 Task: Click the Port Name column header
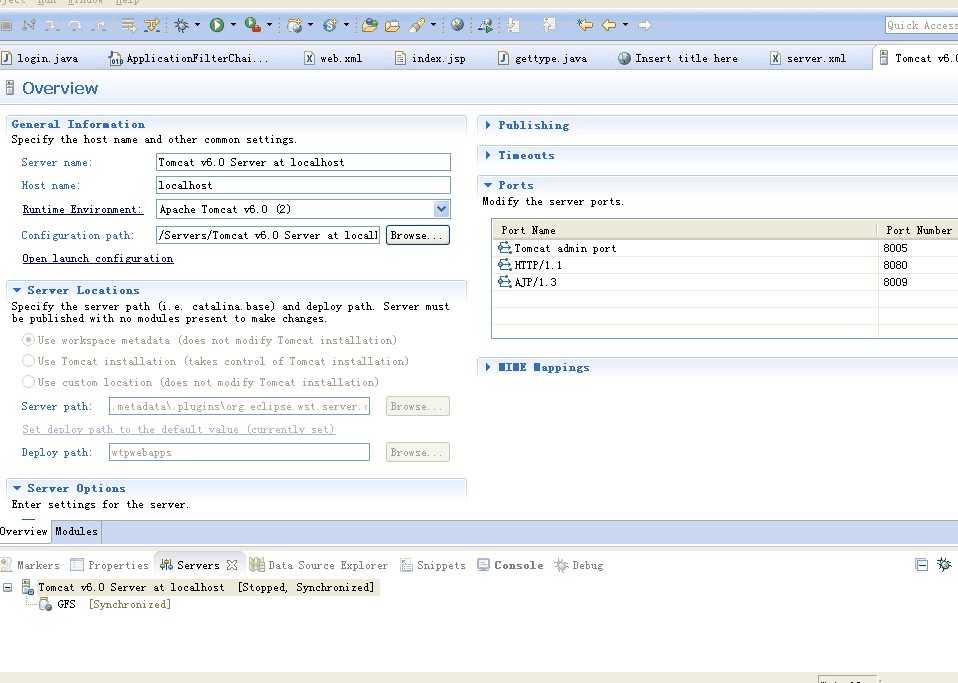click(x=685, y=230)
